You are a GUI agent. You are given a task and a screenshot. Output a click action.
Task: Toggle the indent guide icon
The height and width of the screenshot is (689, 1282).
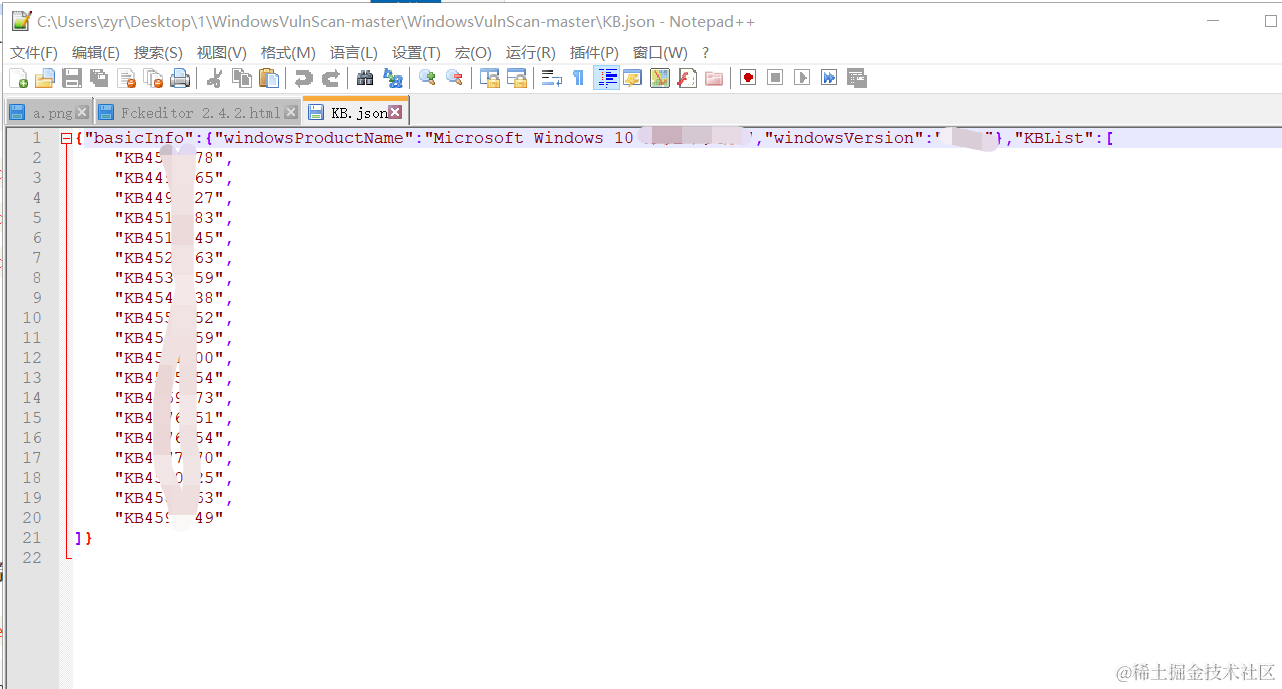pos(606,78)
